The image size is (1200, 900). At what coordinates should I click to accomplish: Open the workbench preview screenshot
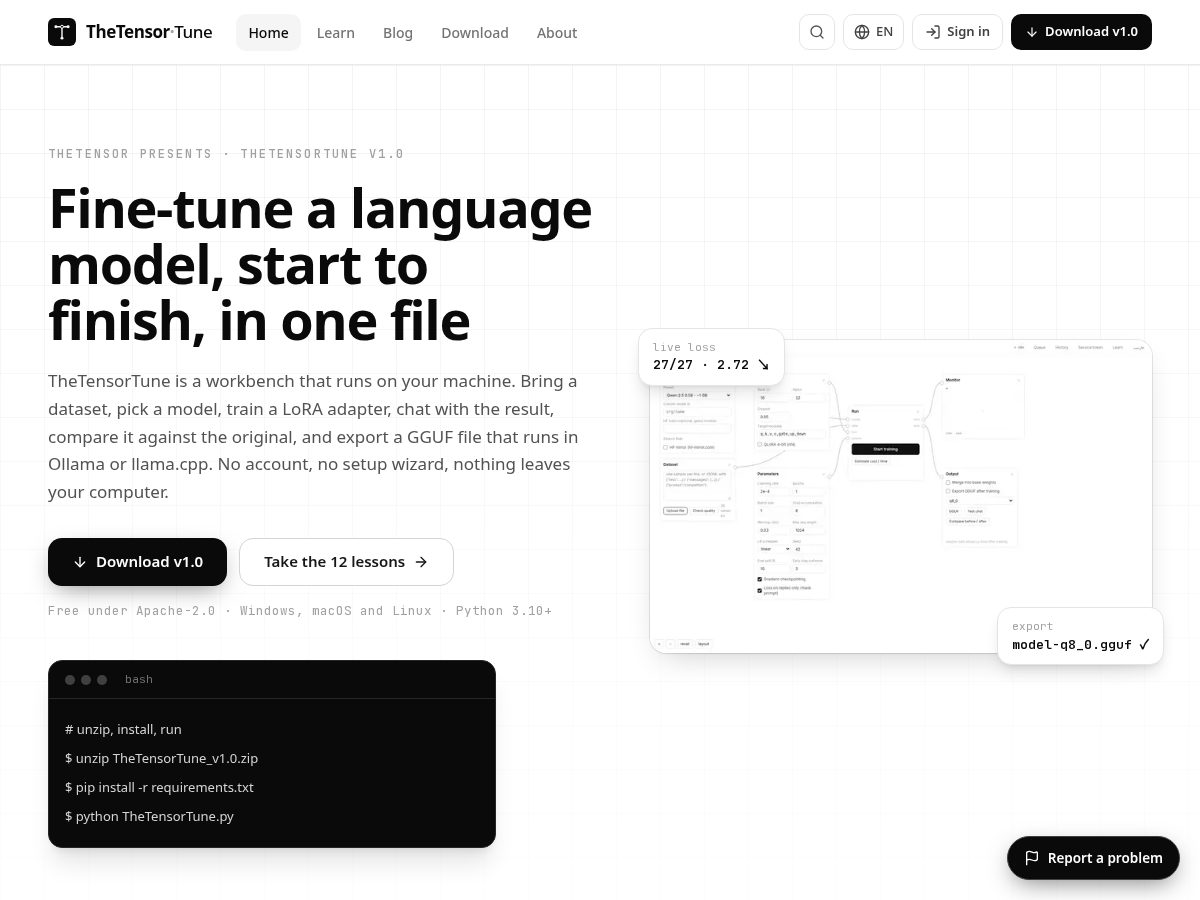click(900, 497)
